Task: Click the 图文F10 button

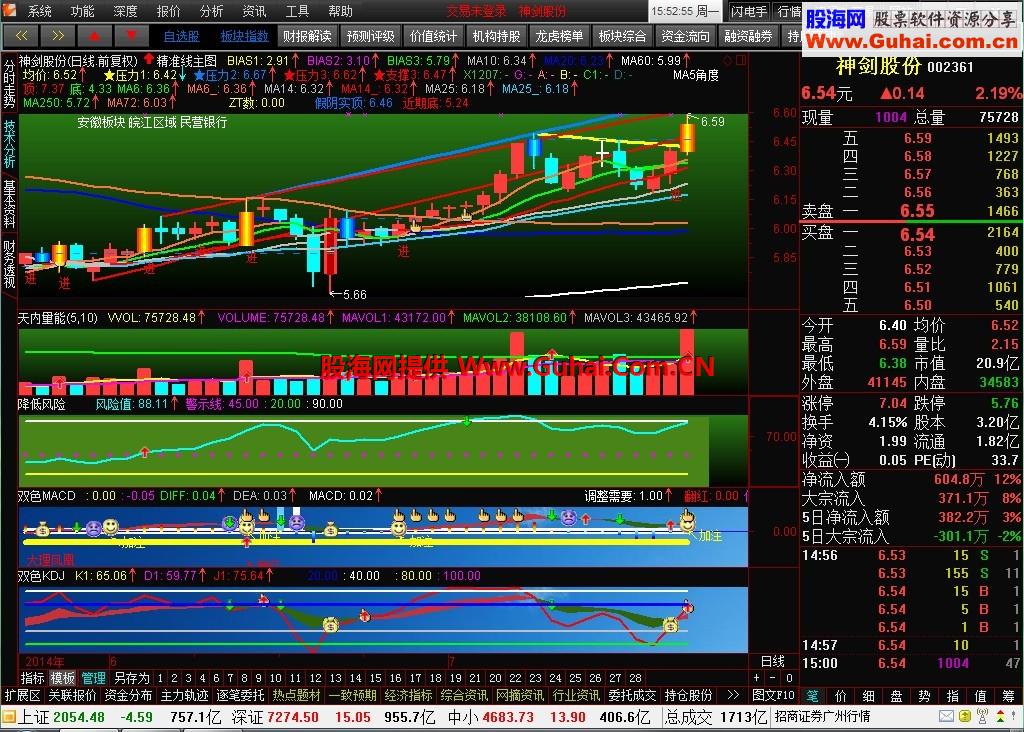Action: click(773, 695)
